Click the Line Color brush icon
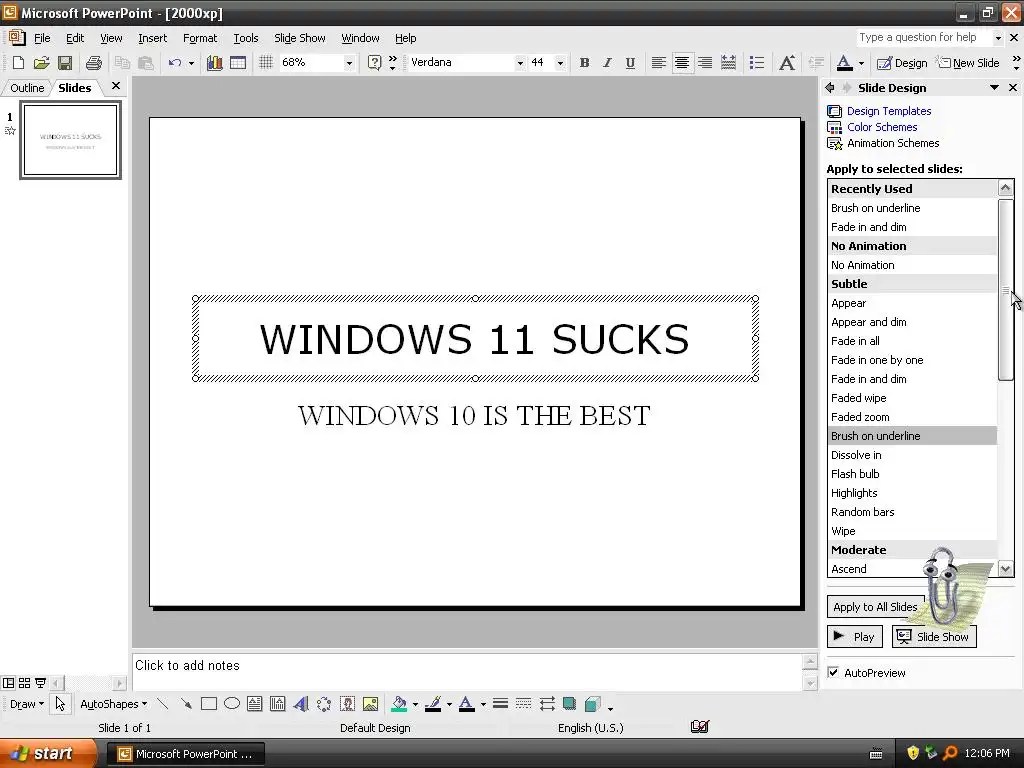1024x768 pixels. (x=433, y=704)
